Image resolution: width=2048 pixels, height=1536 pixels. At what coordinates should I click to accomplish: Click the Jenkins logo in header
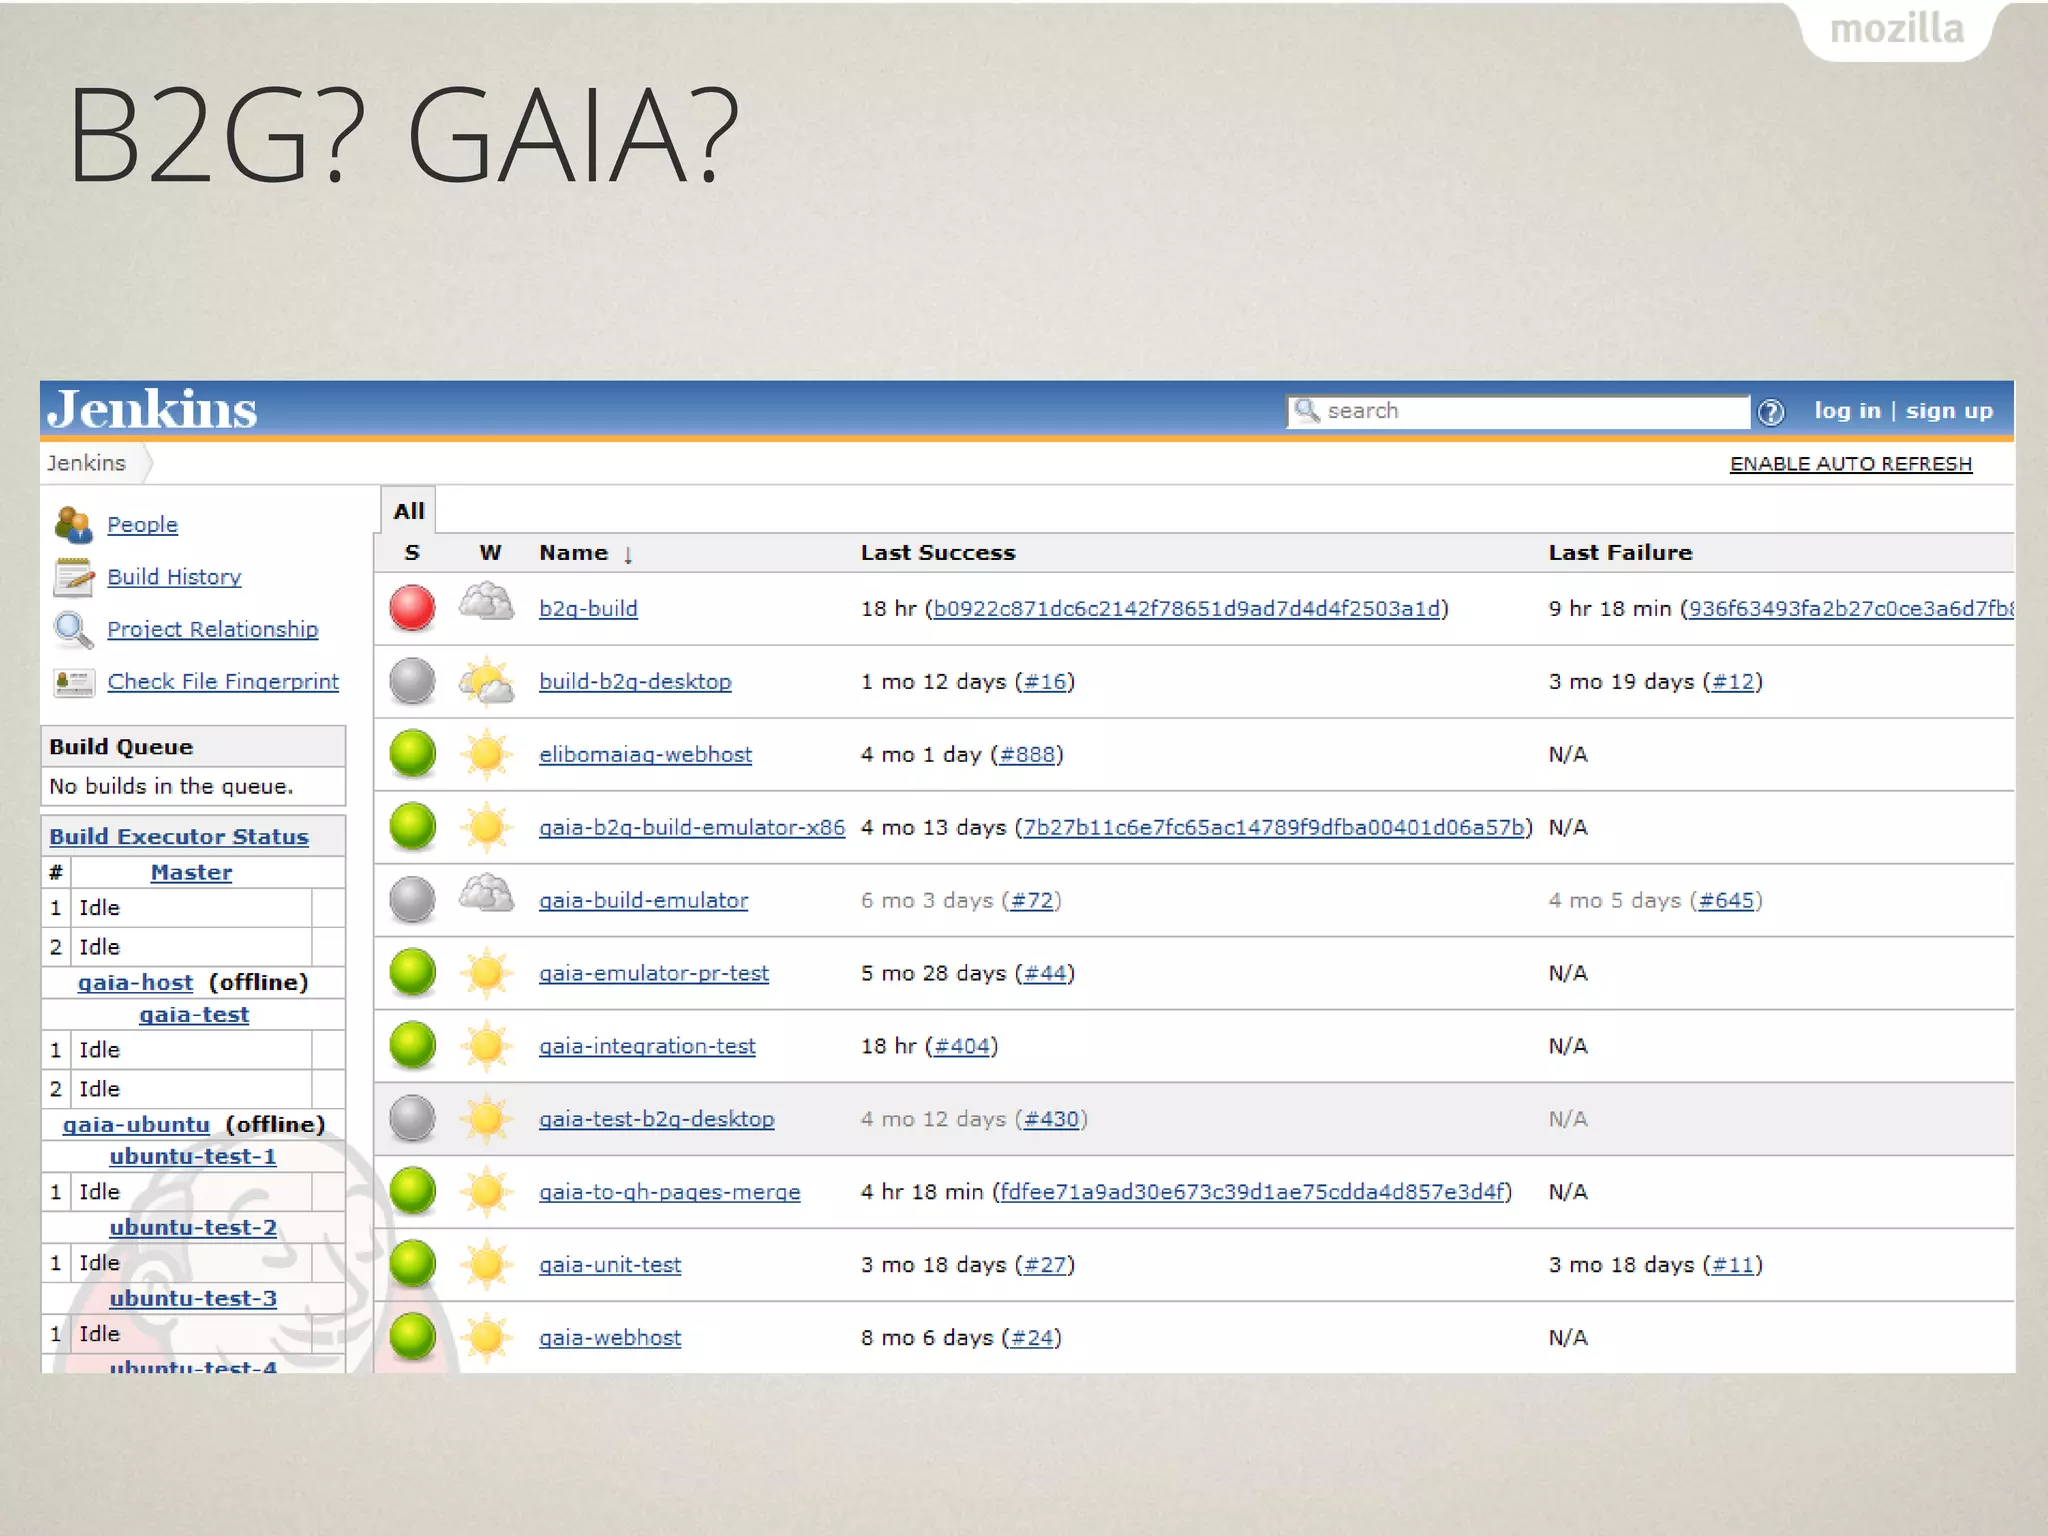pyautogui.click(x=152, y=410)
